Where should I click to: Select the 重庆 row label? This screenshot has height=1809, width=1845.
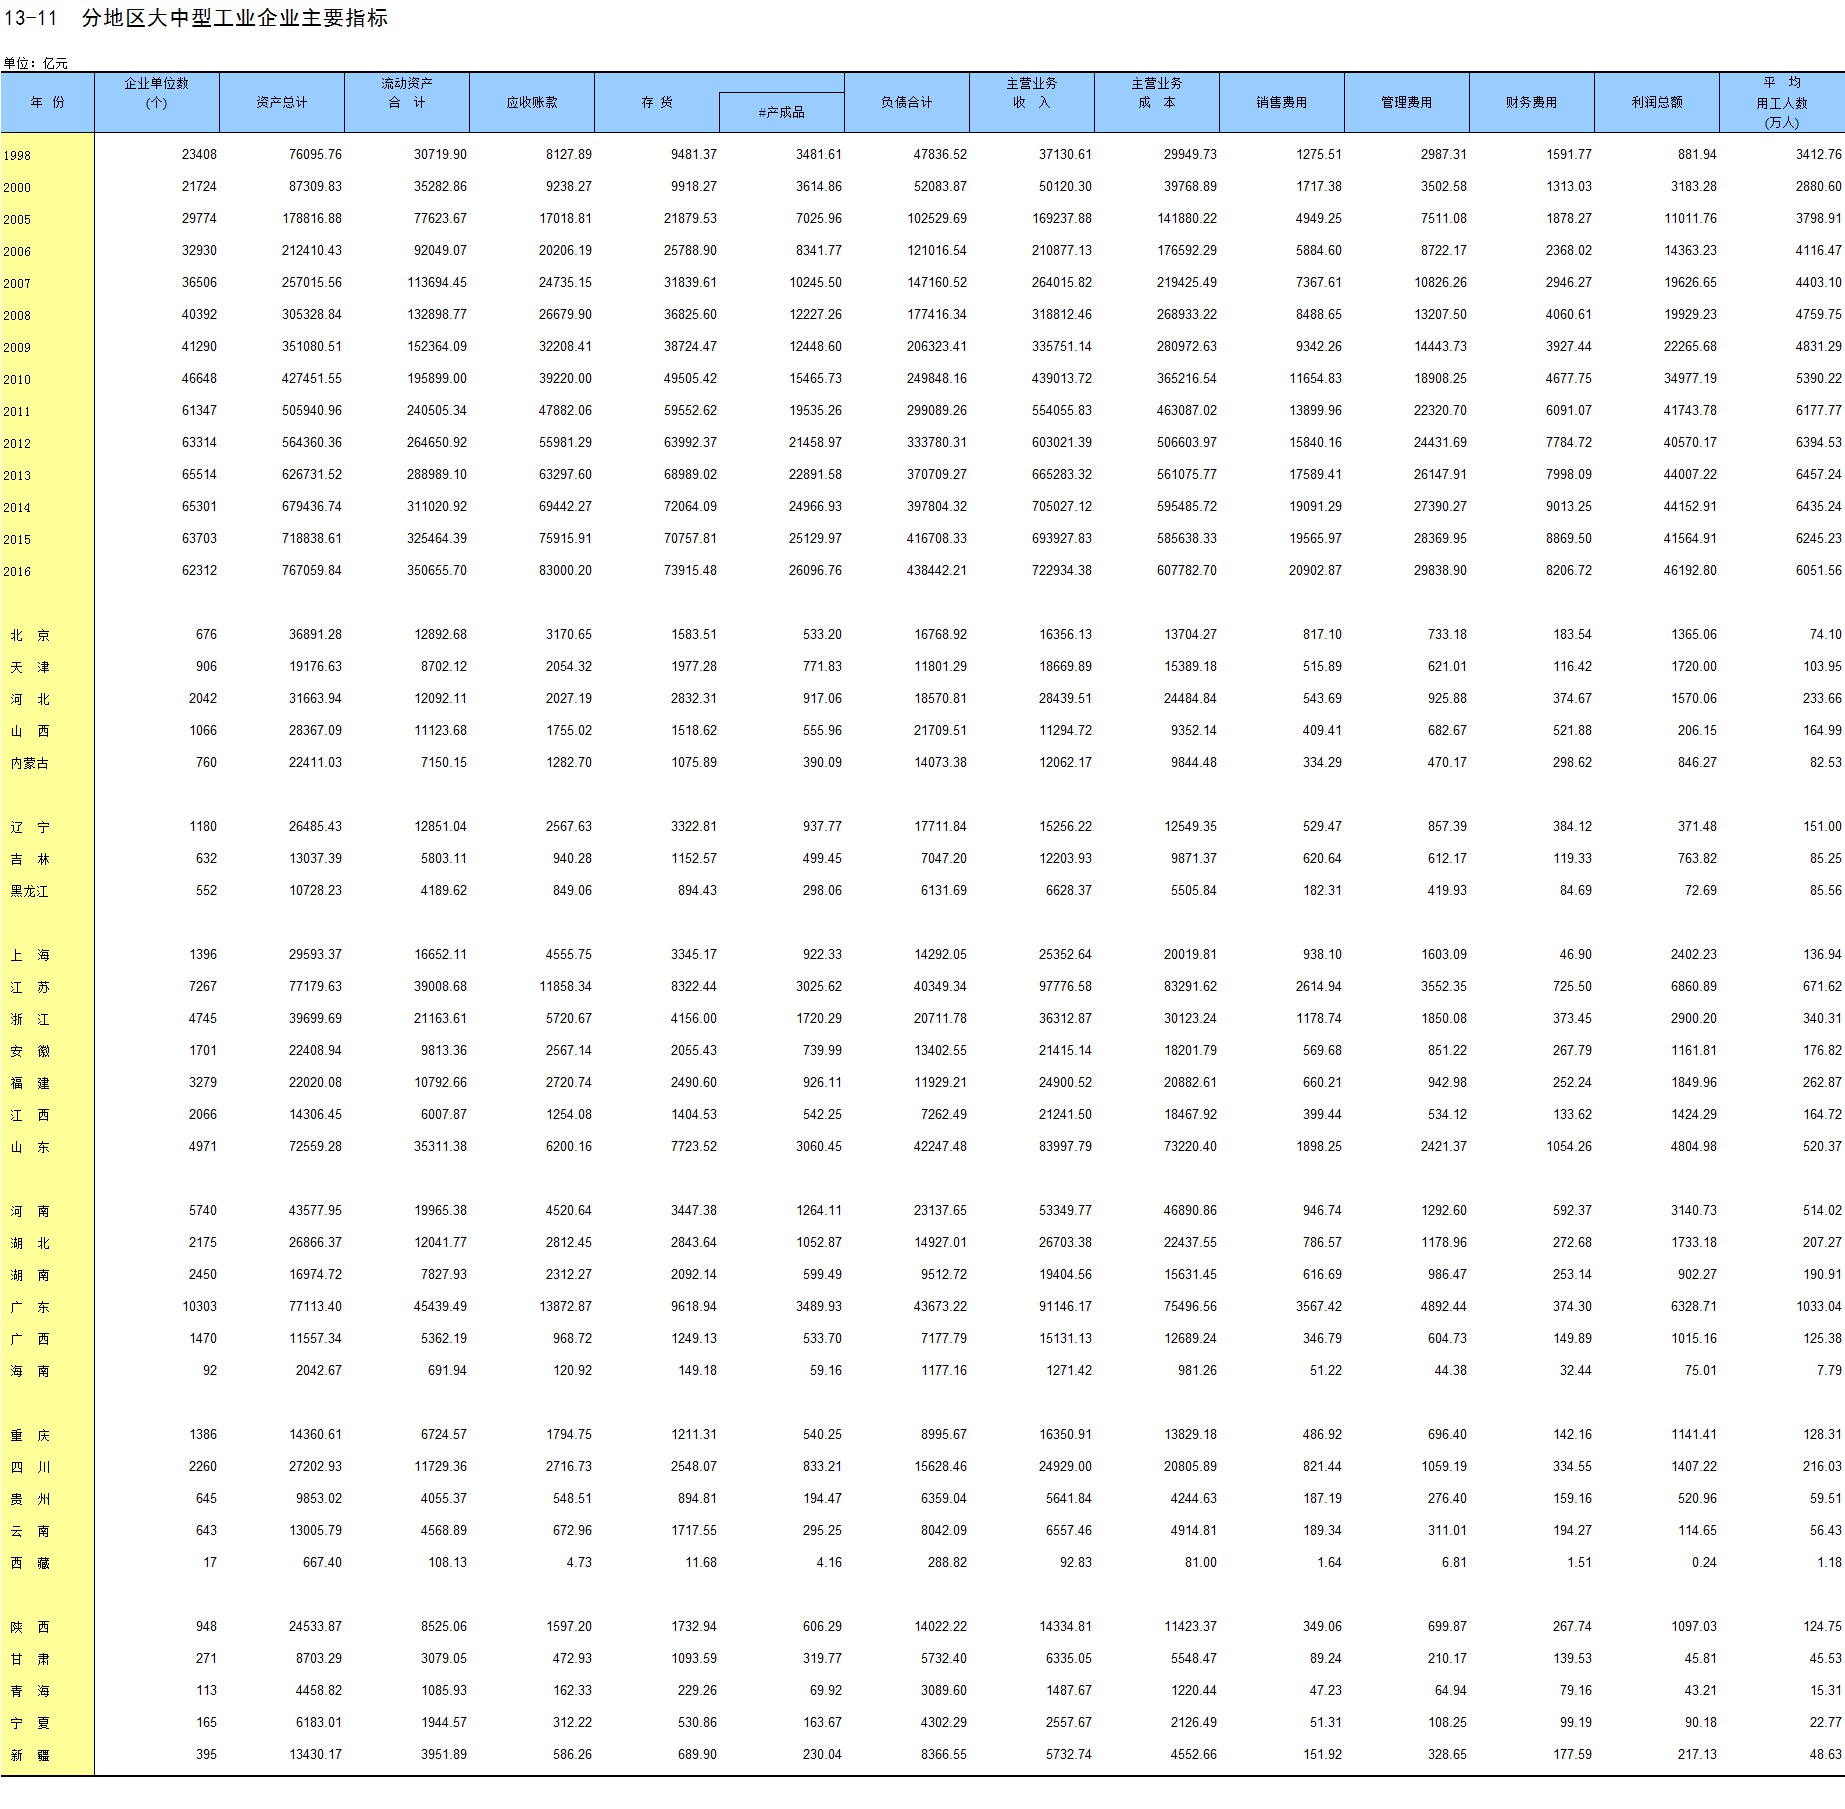click(30, 1435)
